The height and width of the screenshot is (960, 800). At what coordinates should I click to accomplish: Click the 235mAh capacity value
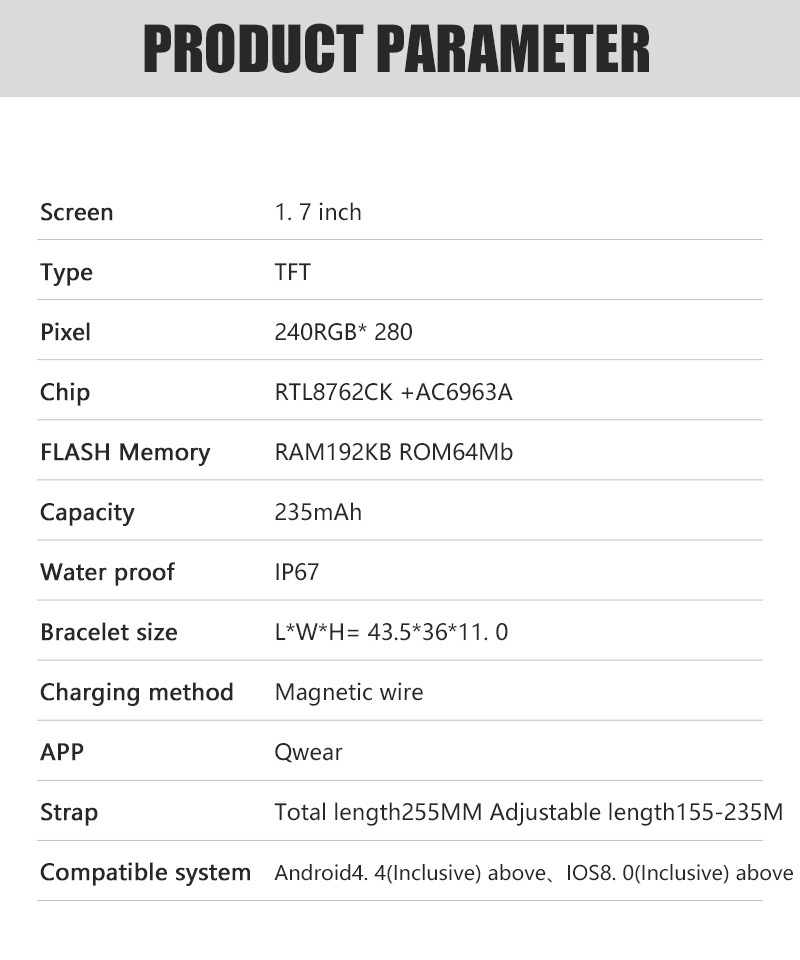(x=318, y=512)
